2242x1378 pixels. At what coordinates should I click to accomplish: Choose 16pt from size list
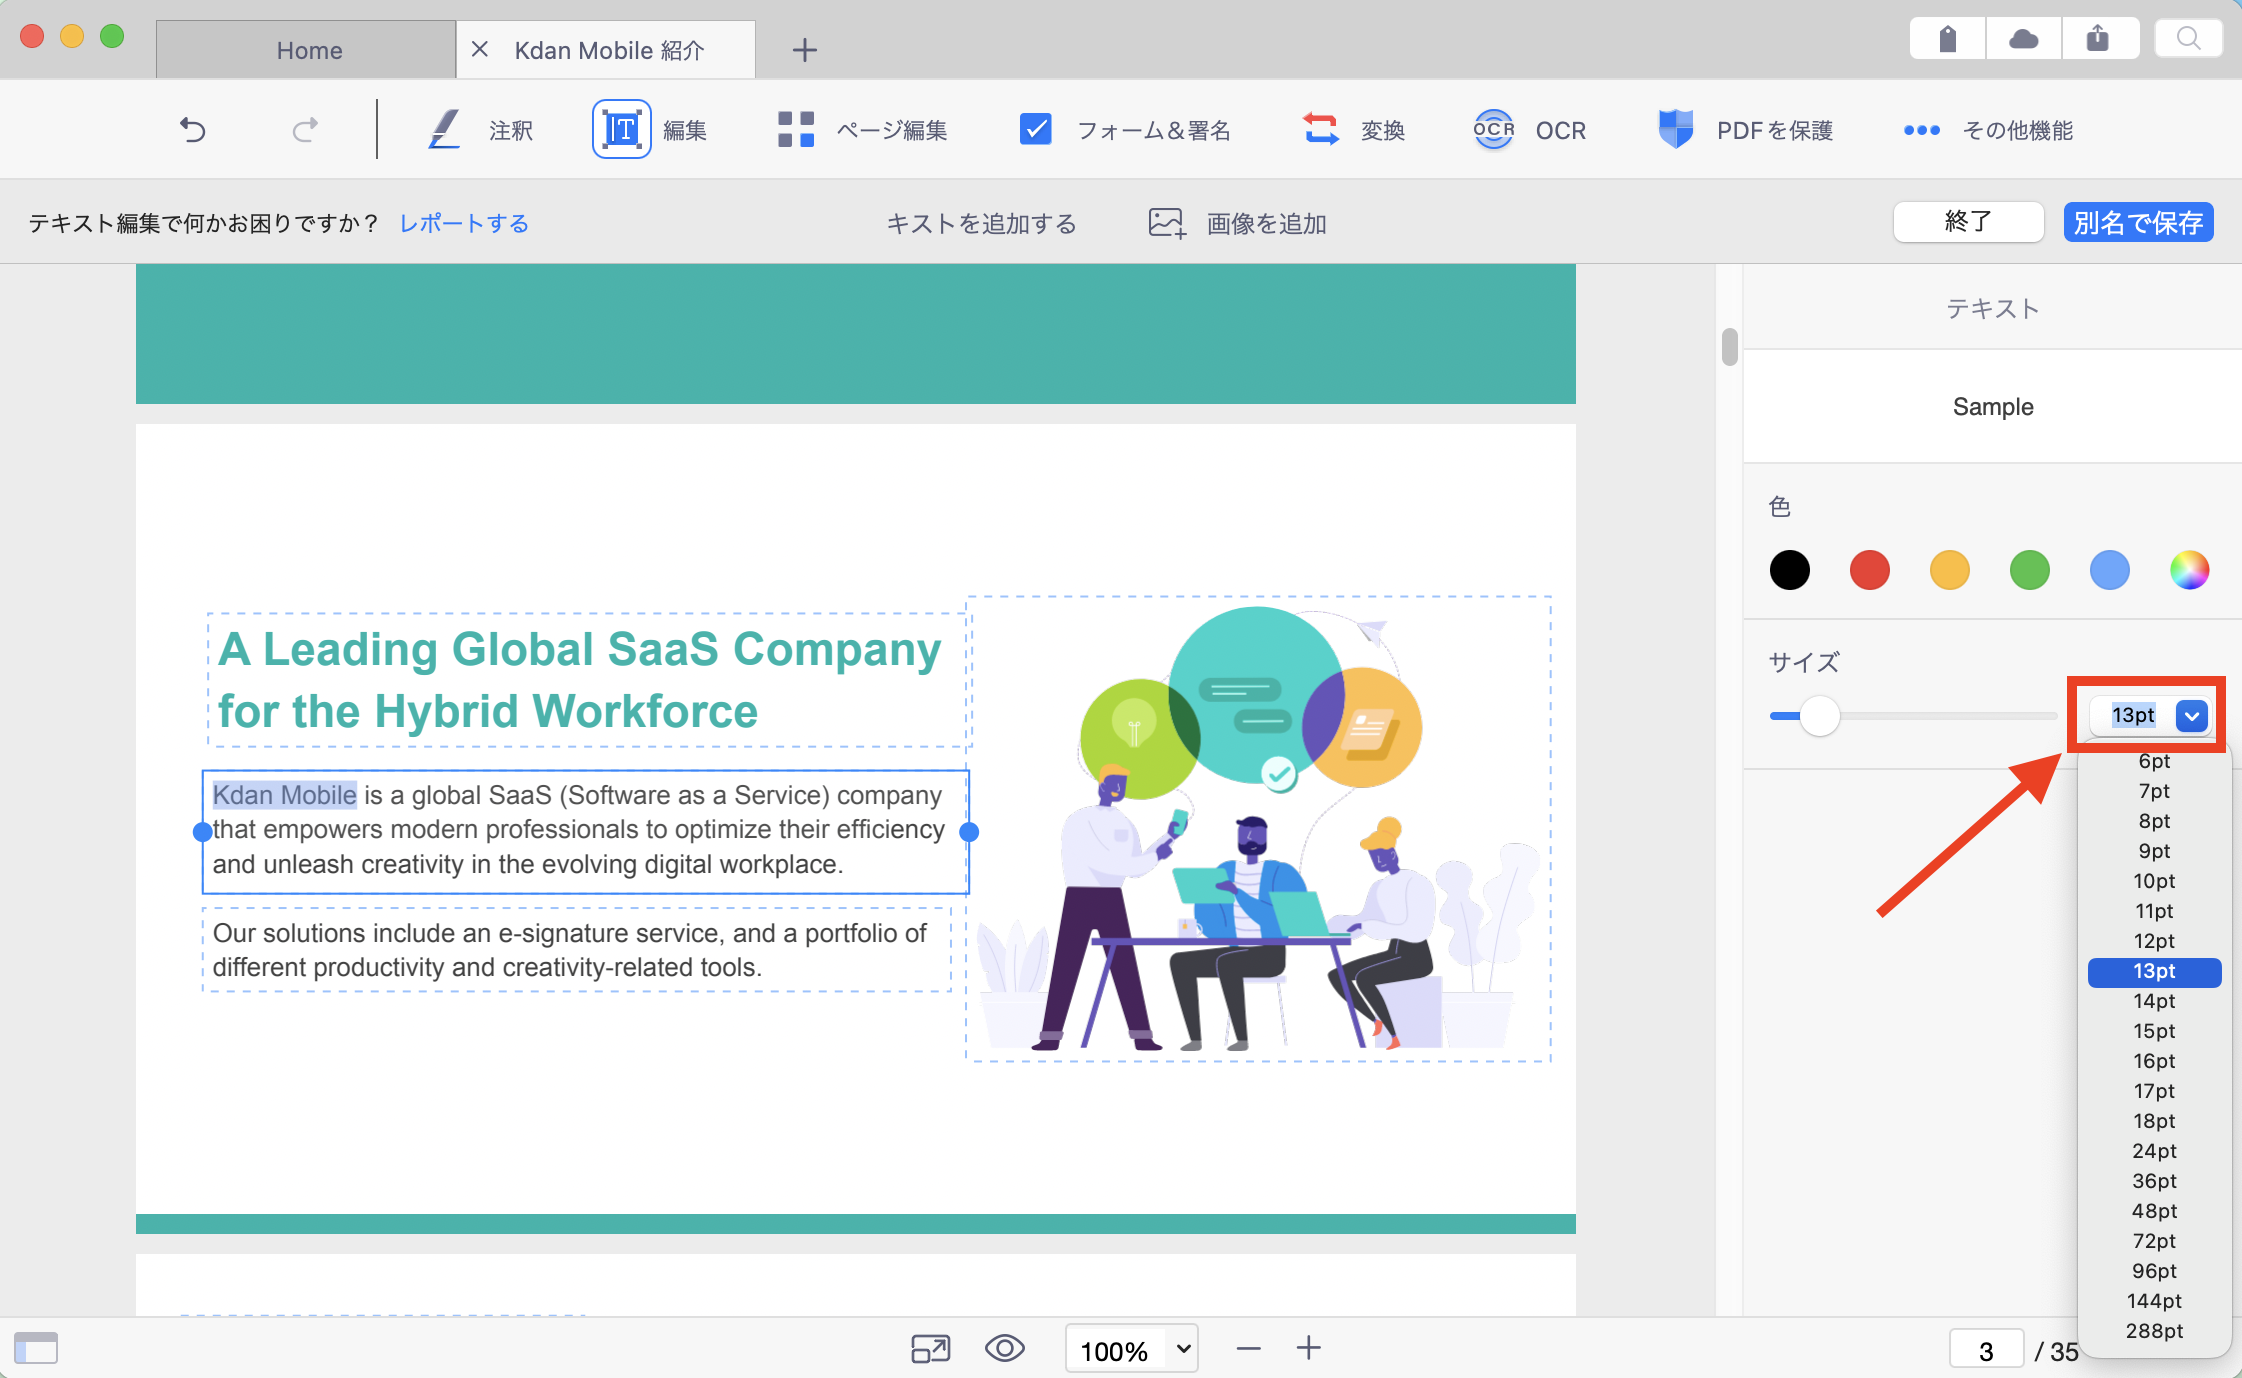2154,1061
